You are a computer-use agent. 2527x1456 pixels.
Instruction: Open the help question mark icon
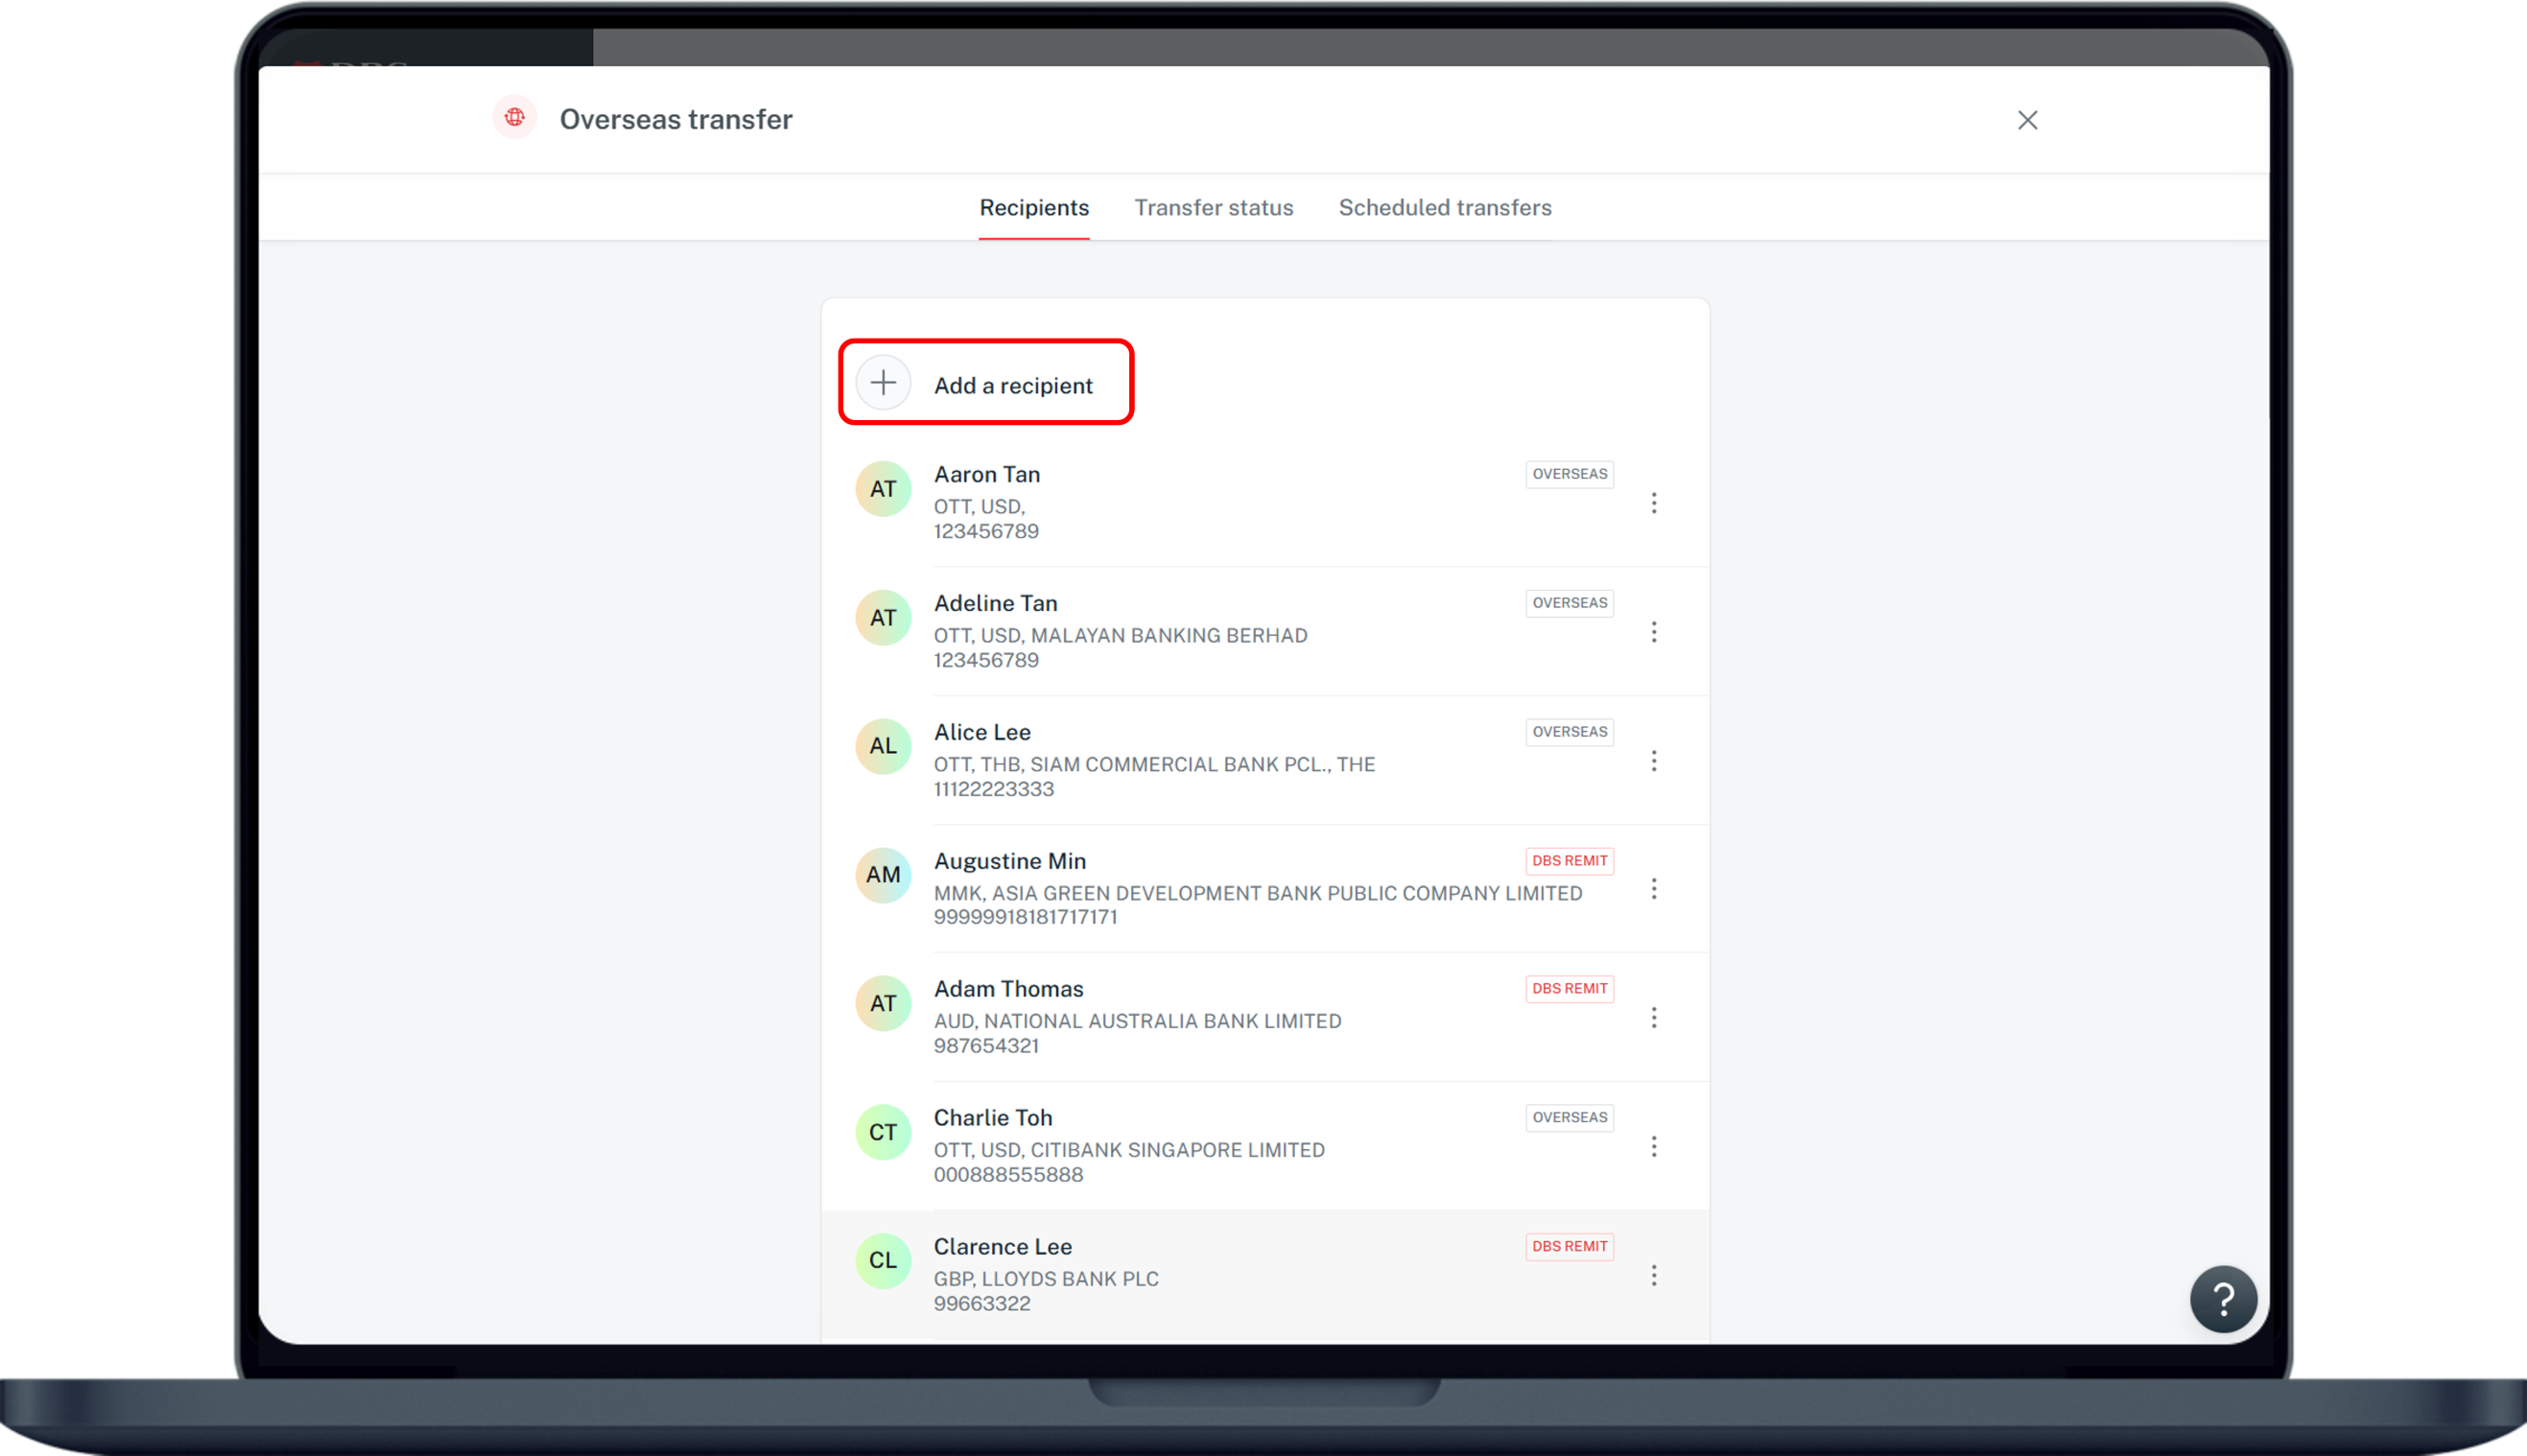[2223, 1299]
